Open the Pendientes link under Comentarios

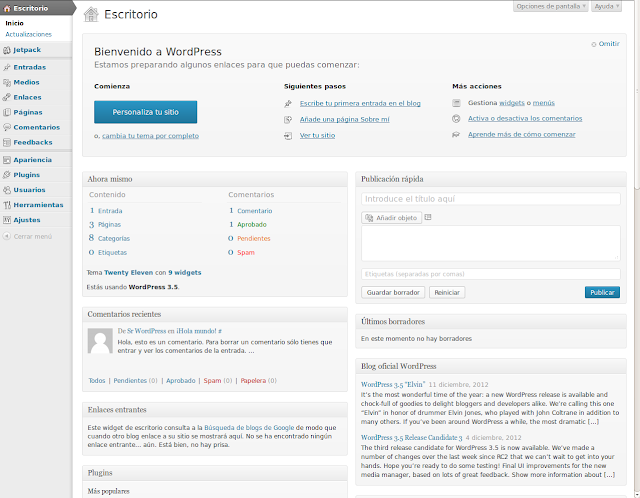click(x=253, y=238)
